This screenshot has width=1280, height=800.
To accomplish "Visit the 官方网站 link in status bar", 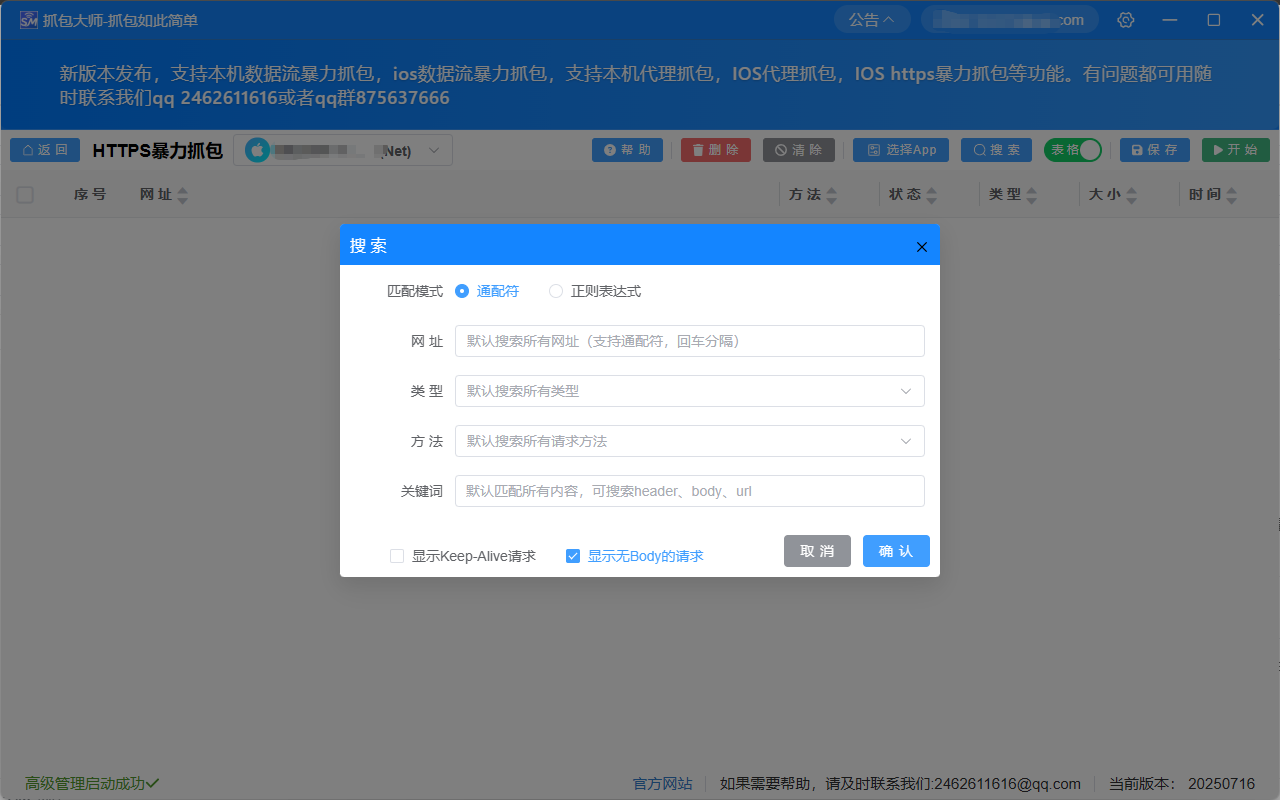I will coord(662,783).
